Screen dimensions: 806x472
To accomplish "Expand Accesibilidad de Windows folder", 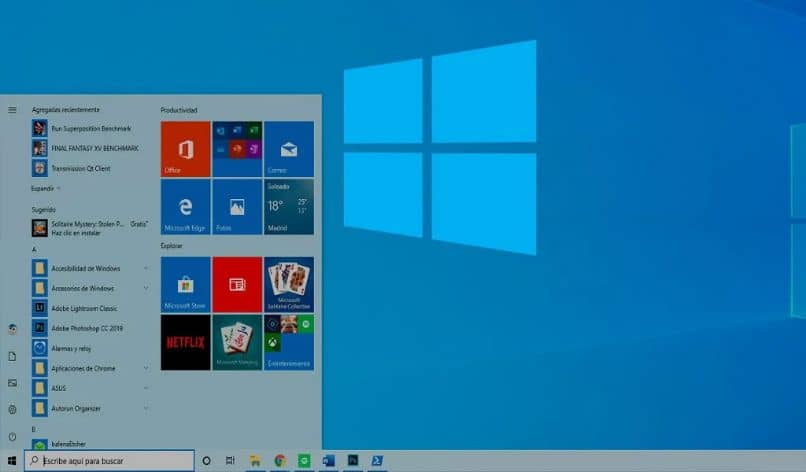I will pos(90,268).
